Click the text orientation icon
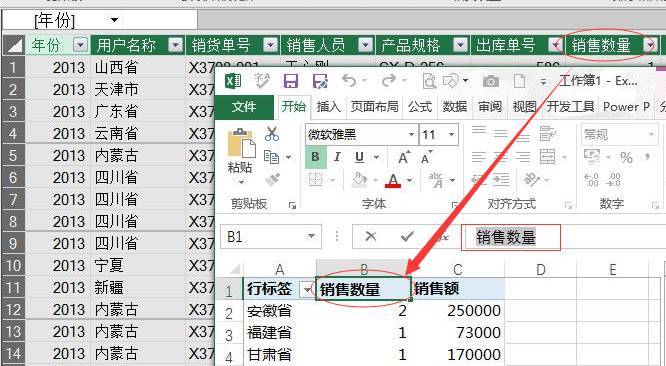 [531, 180]
